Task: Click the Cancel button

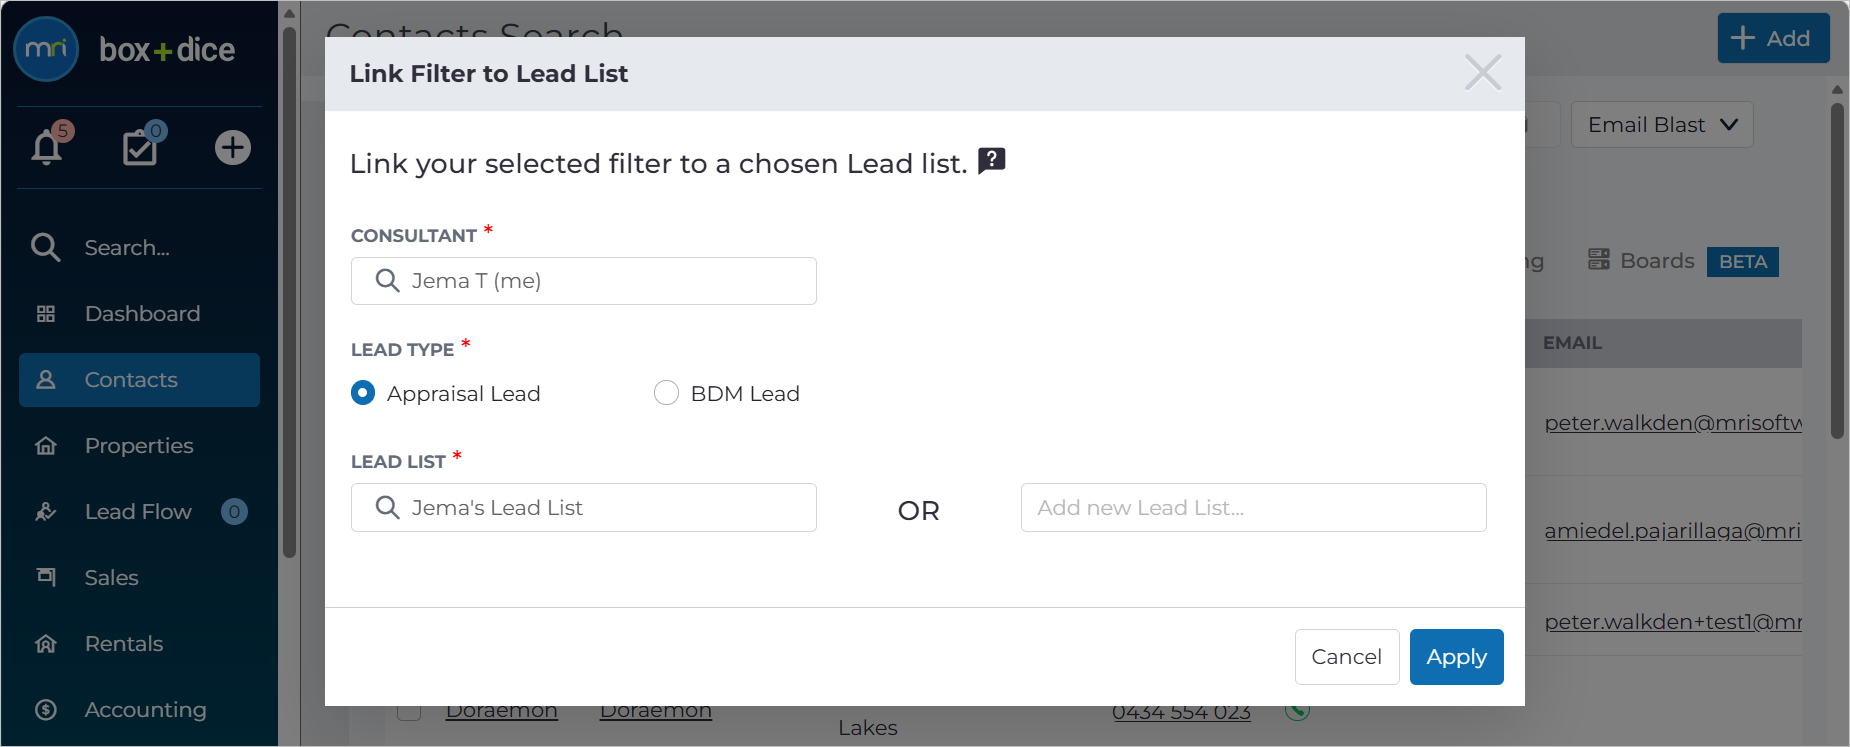Action: tap(1346, 657)
